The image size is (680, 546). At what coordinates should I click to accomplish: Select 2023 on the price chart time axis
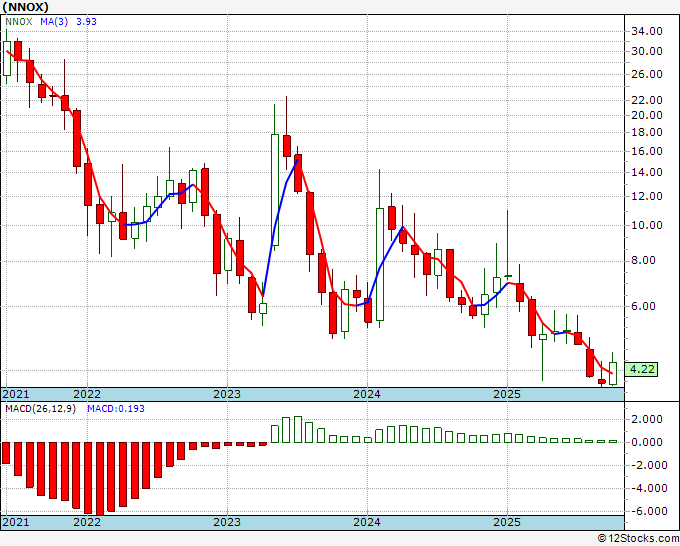[x=227, y=394]
